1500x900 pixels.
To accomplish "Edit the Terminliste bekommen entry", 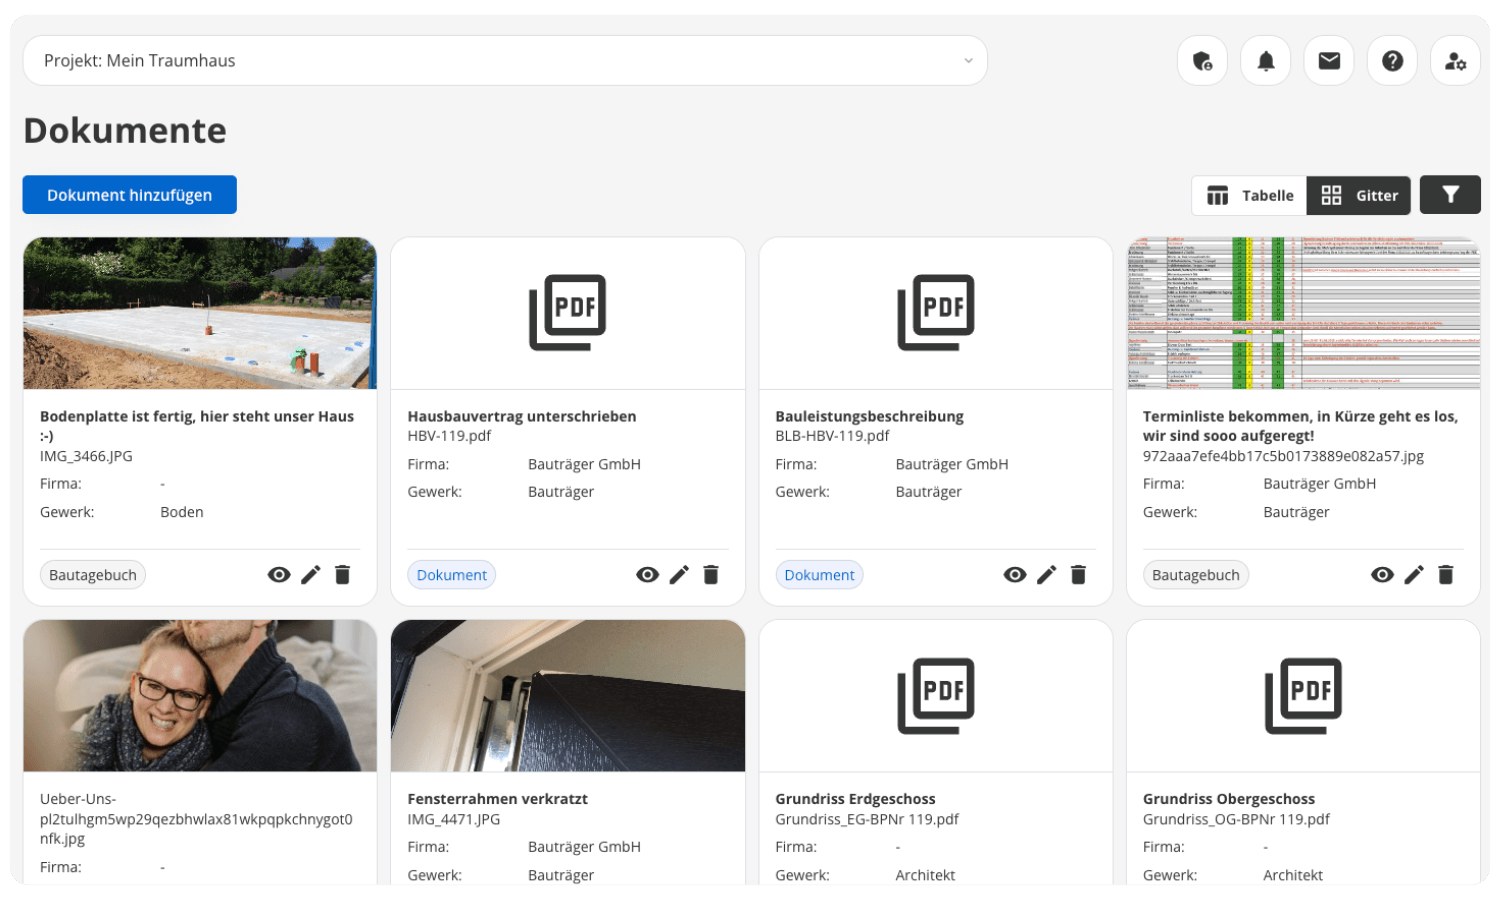I will 1414,575.
